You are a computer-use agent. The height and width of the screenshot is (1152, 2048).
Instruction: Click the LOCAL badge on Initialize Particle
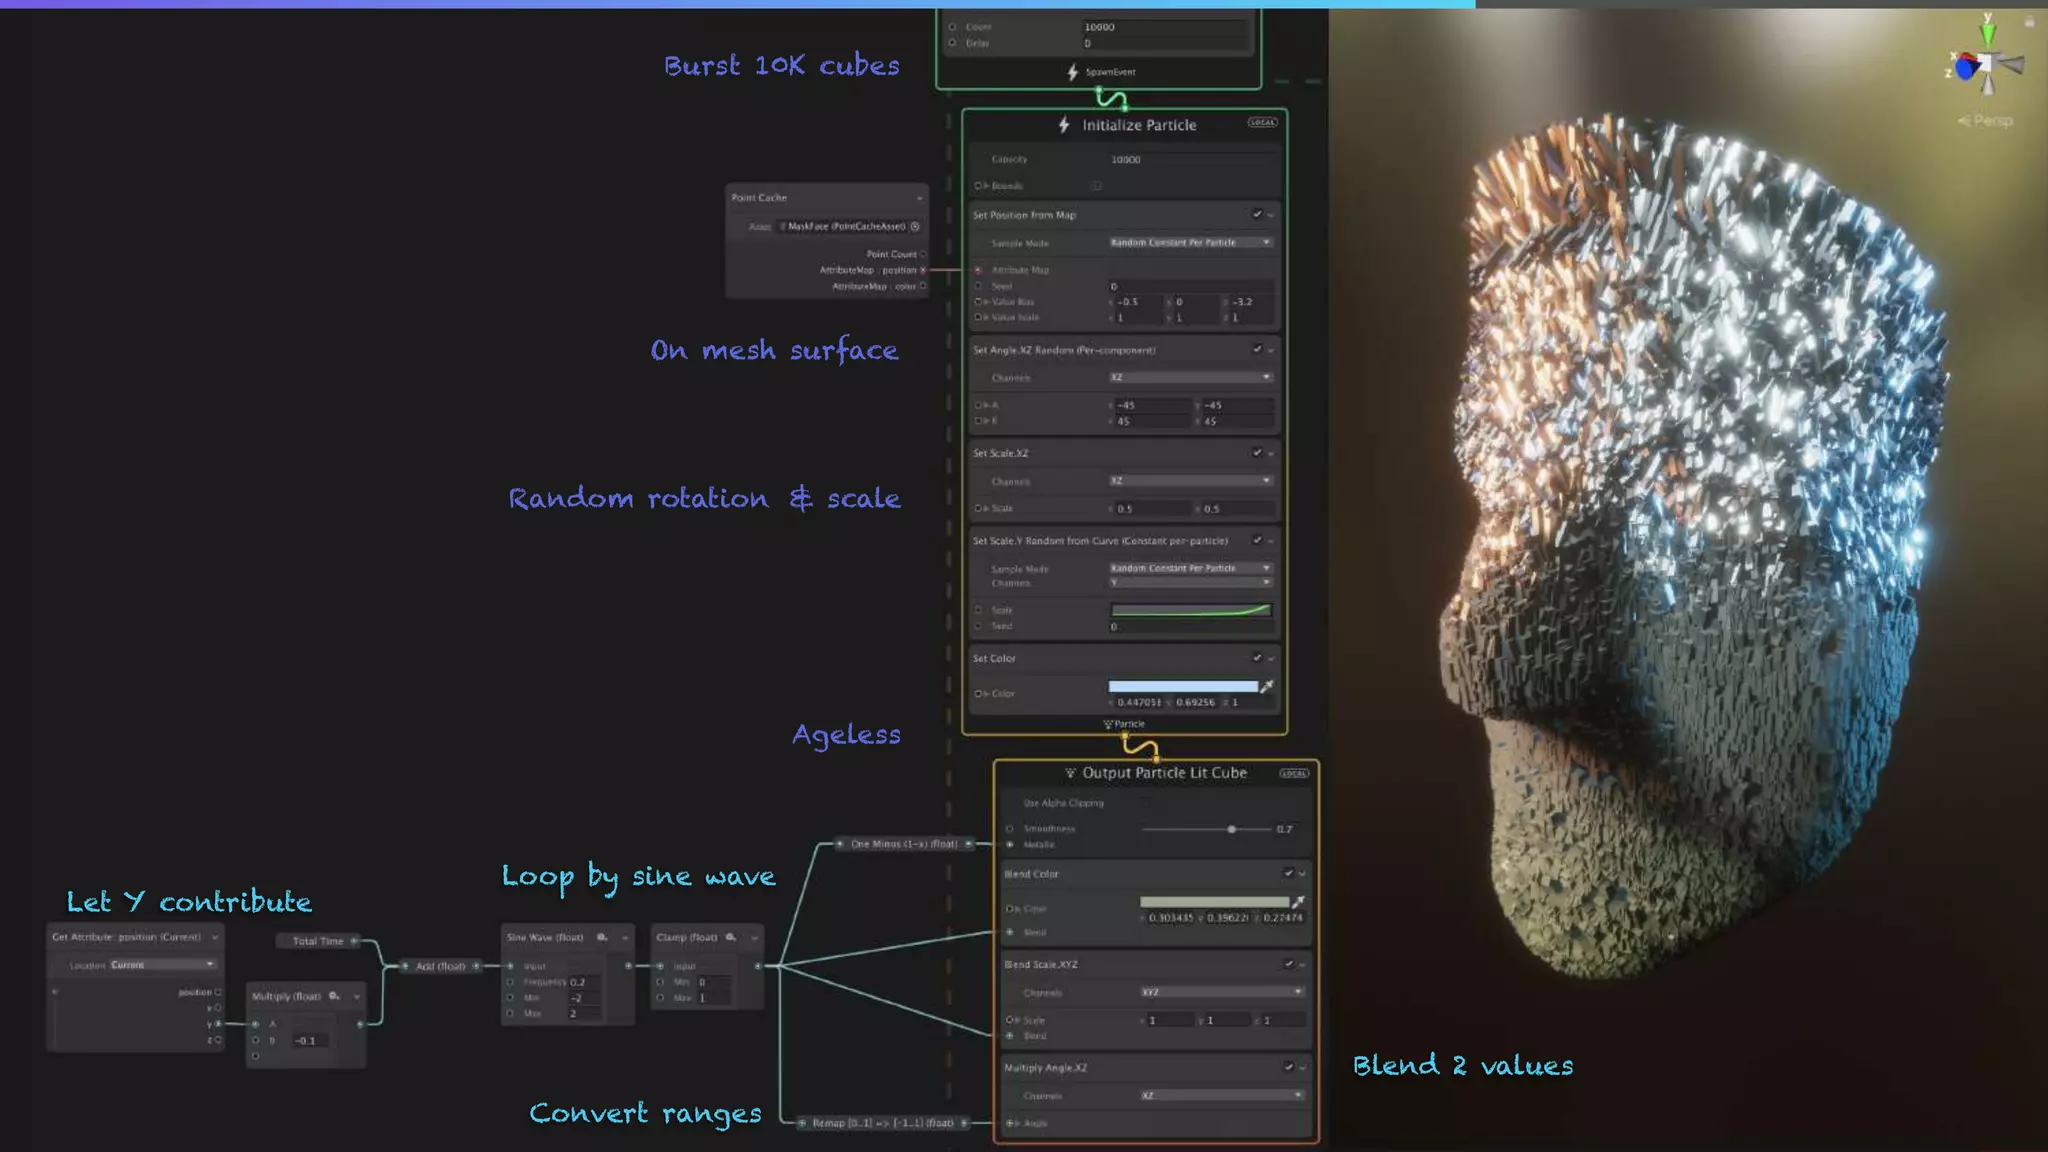[x=1262, y=123]
